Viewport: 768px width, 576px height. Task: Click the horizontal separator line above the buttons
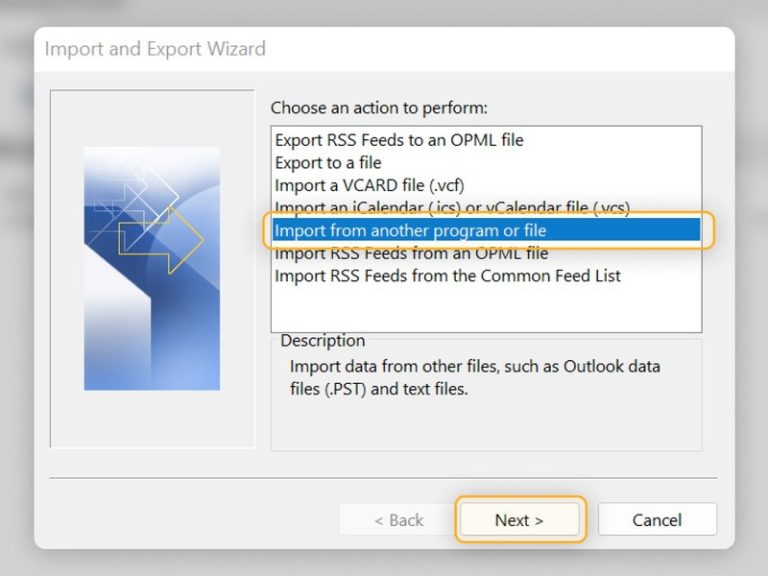[383, 478]
